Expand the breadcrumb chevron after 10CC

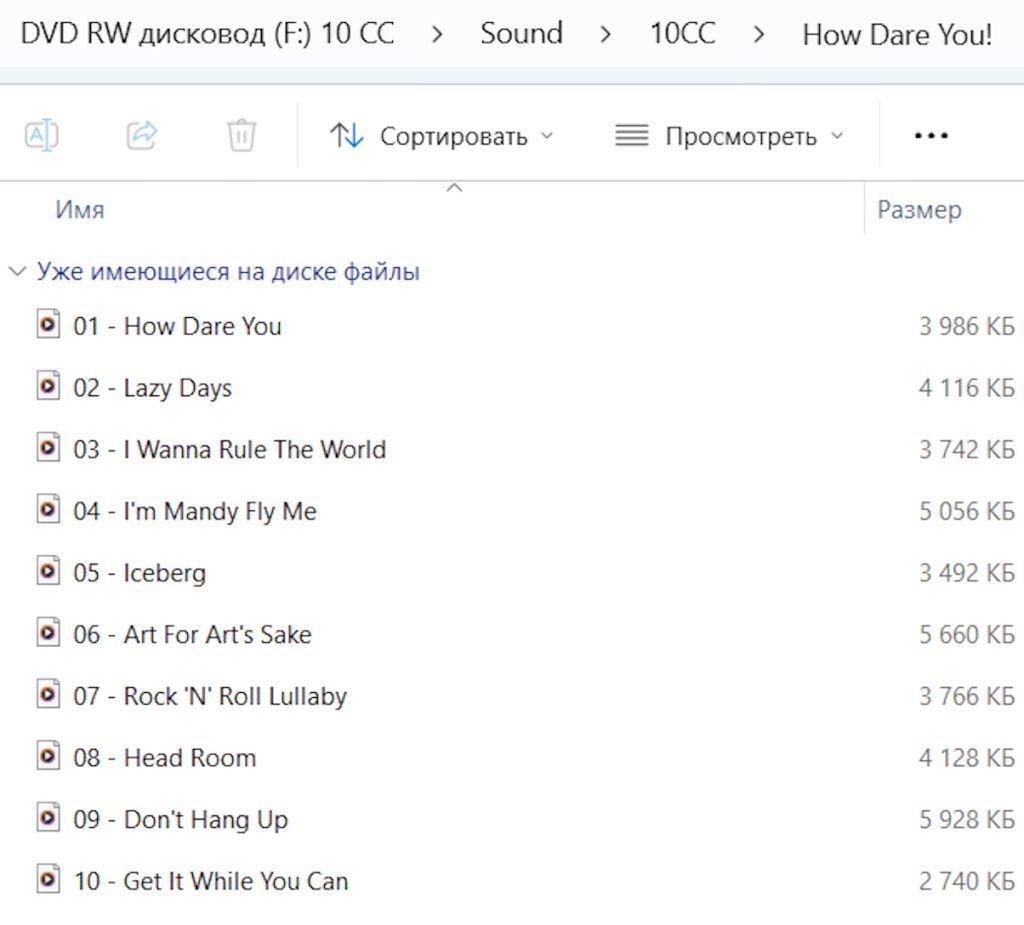[759, 34]
